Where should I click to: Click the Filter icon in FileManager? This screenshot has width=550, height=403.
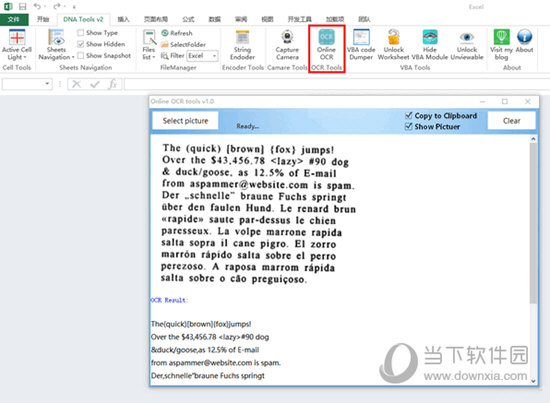point(165,55)
